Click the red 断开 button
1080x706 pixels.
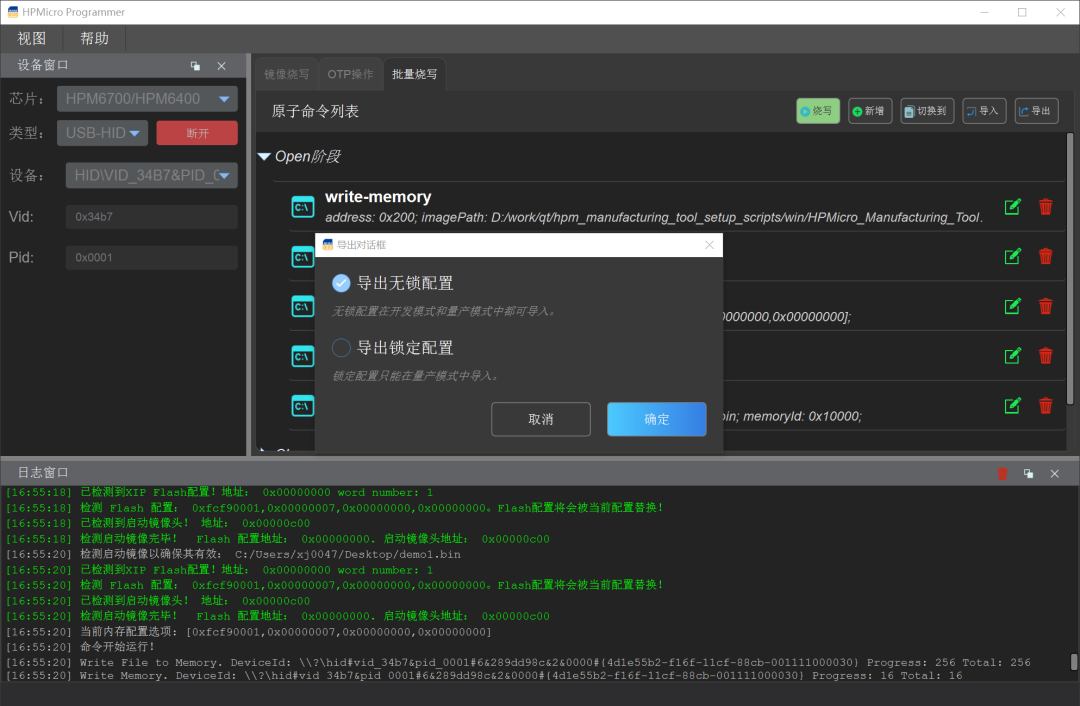tap(197, 133)
